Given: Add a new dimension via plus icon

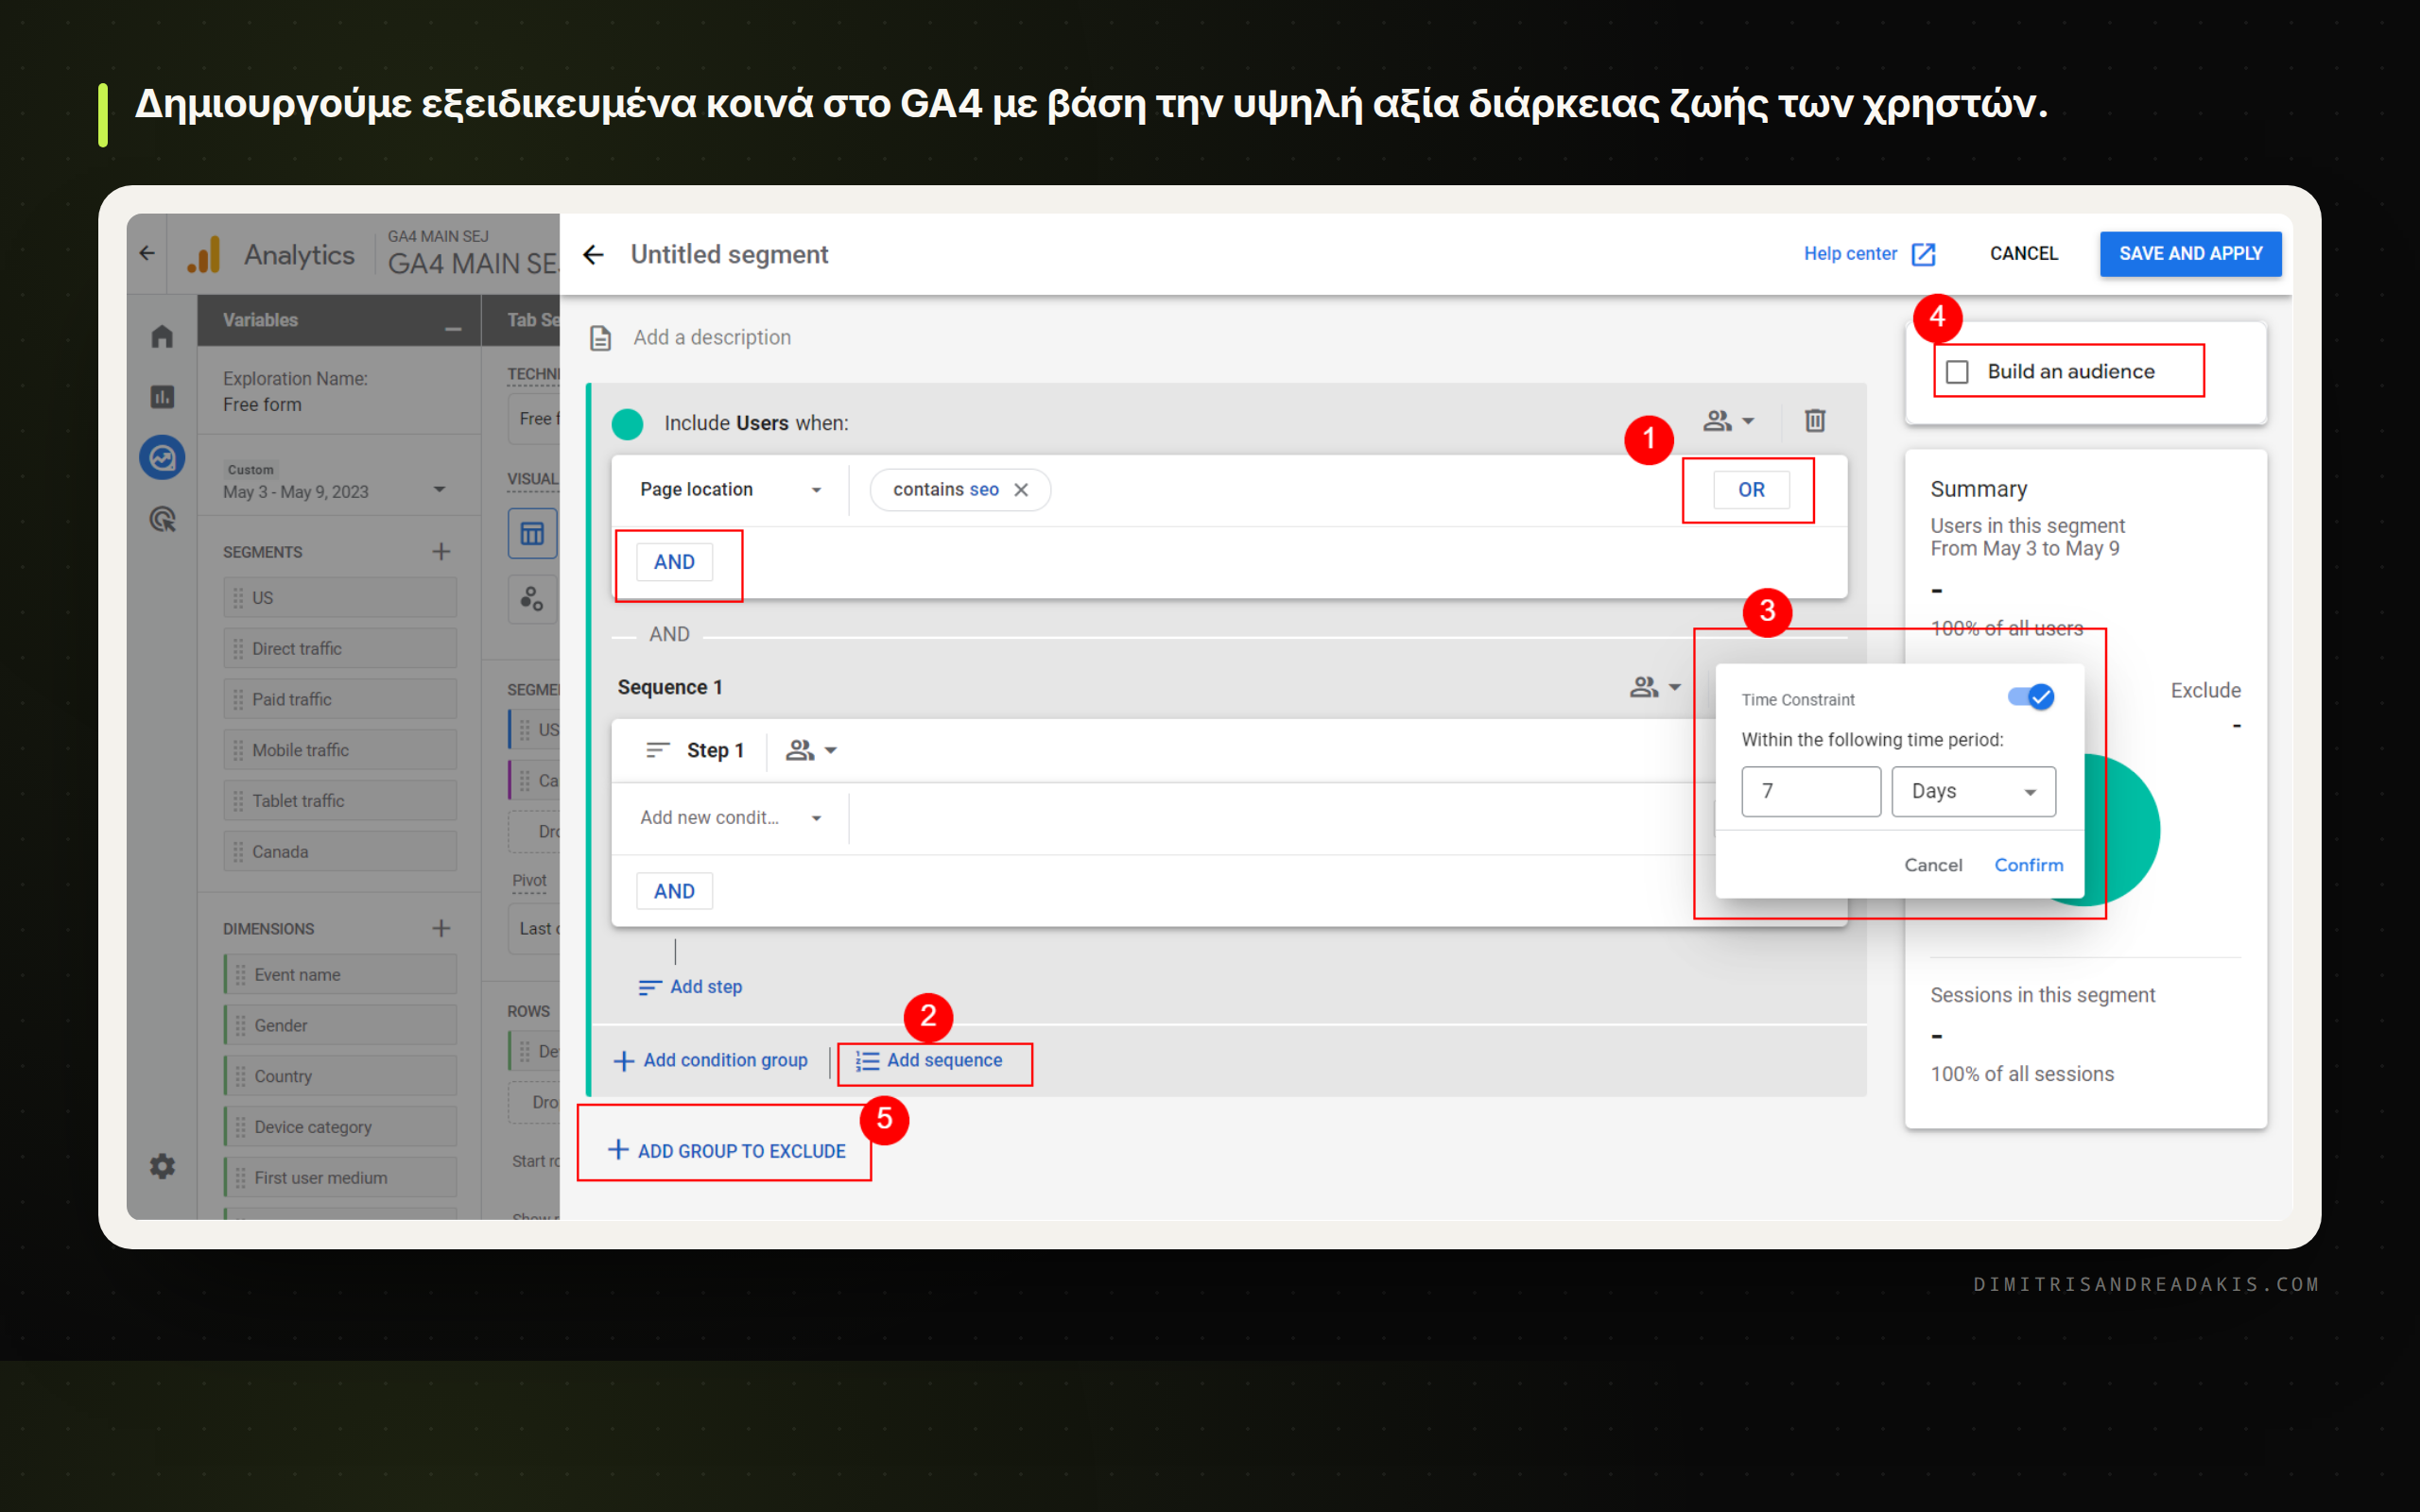Looking at the screenshot, I should (441, 929).
